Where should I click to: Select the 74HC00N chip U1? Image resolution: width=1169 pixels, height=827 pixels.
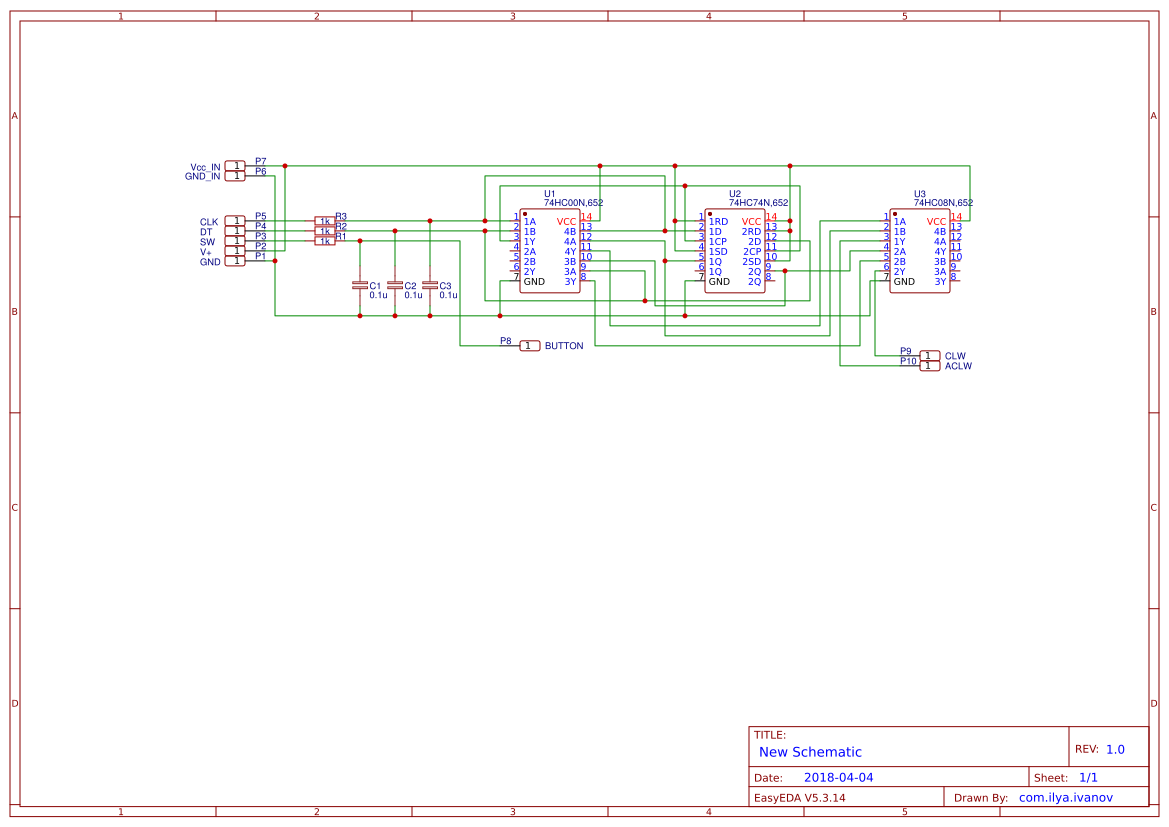tap(550, 250)
